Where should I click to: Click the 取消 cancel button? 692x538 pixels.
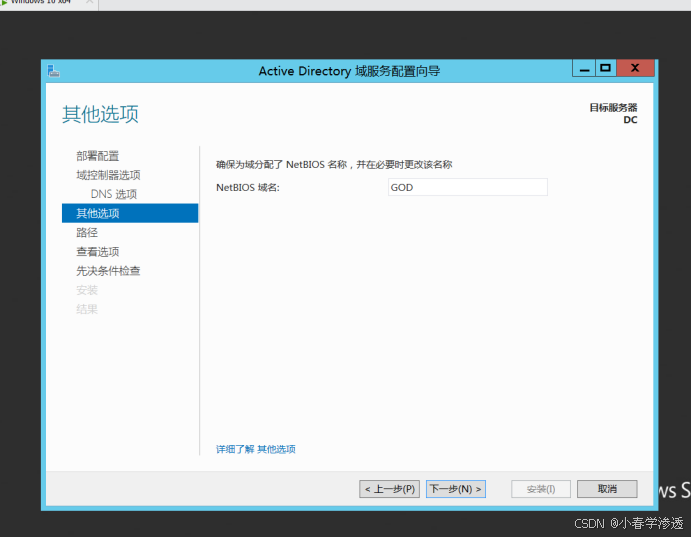pos(607,489)
